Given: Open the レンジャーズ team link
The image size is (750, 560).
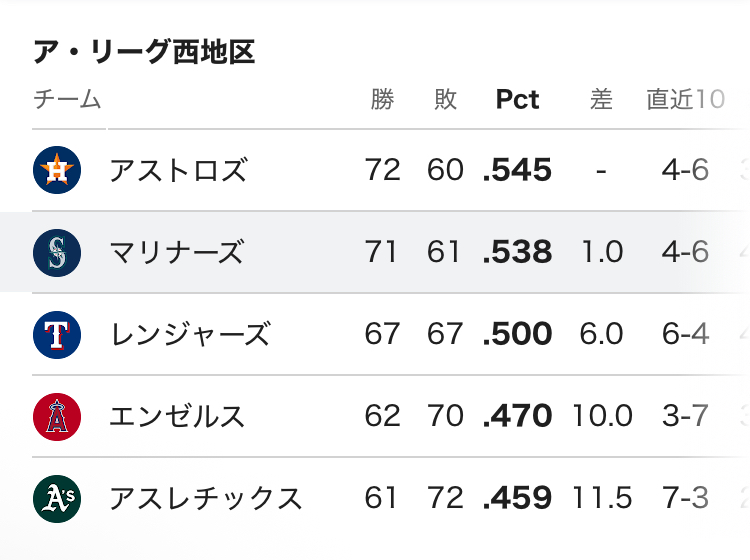Looking at the screenshot, I should click(x=190, y=334).
